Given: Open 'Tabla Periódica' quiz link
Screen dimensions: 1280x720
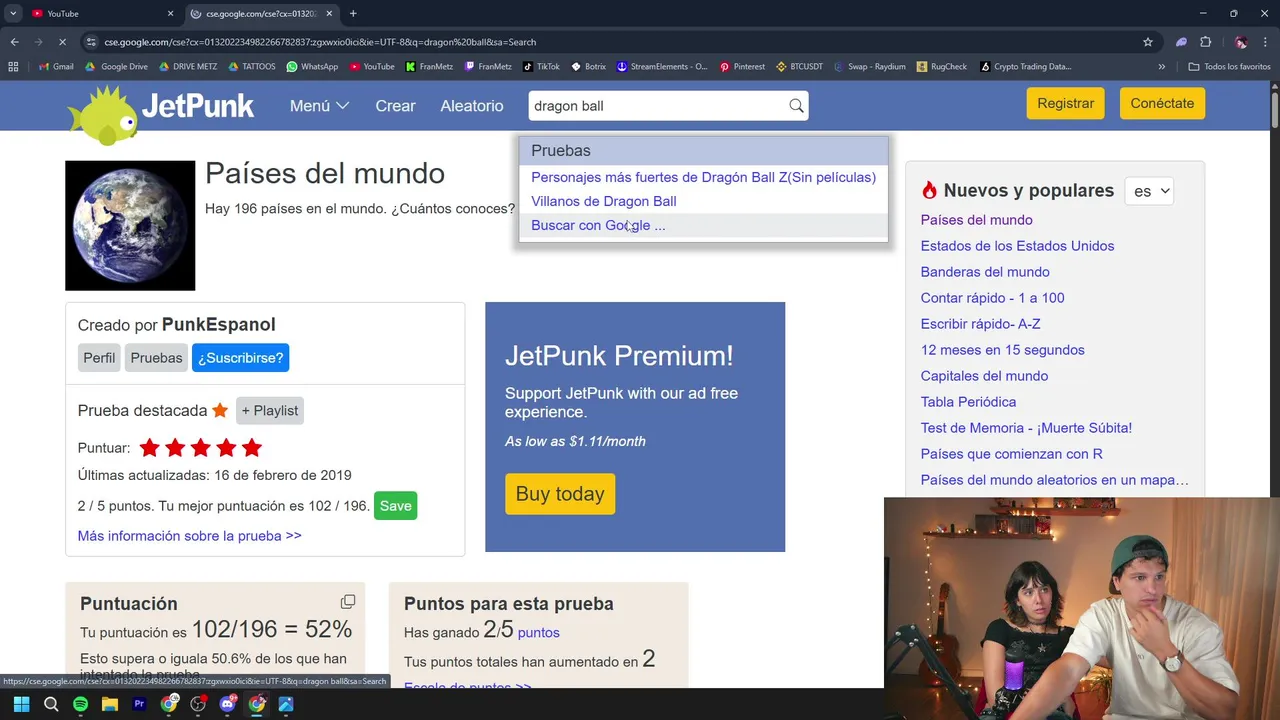Looking at the screenshot, I should click(x=968, y=402).
